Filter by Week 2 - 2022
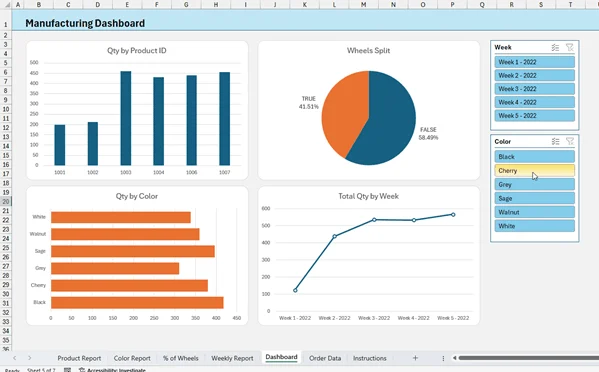 point(534,75)
